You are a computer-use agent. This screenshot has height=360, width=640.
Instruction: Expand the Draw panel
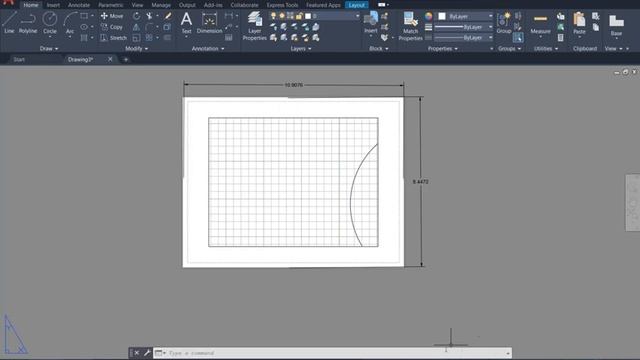pos(49,49)
